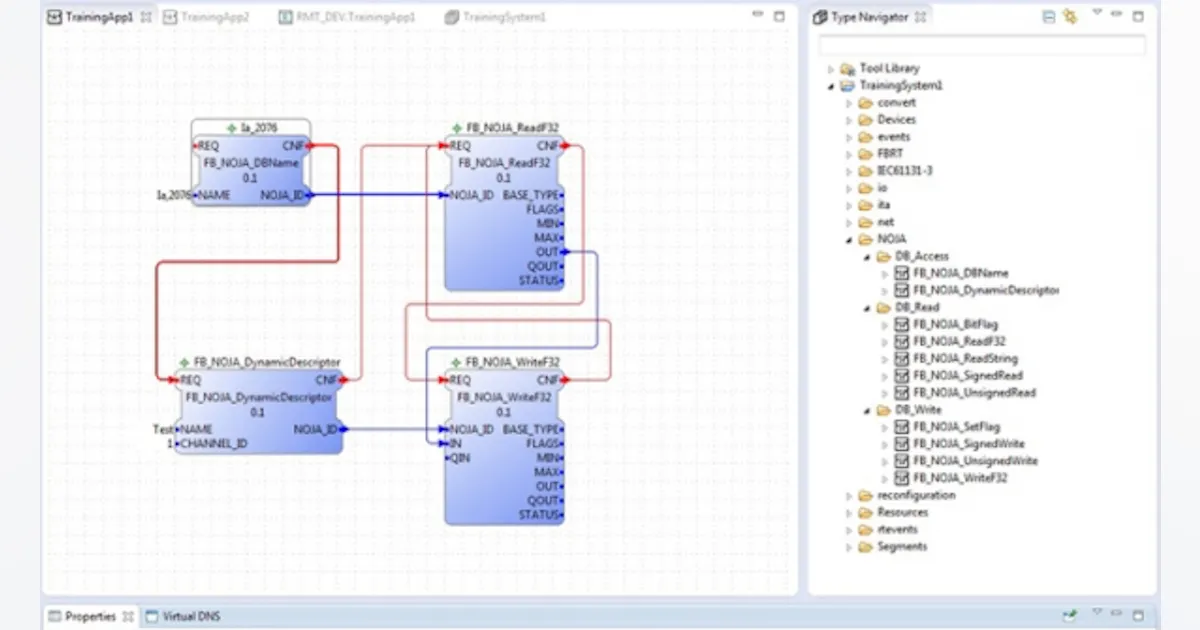Collapse the NOJA folder node
1200x630 pixels.
click(848, 240)
